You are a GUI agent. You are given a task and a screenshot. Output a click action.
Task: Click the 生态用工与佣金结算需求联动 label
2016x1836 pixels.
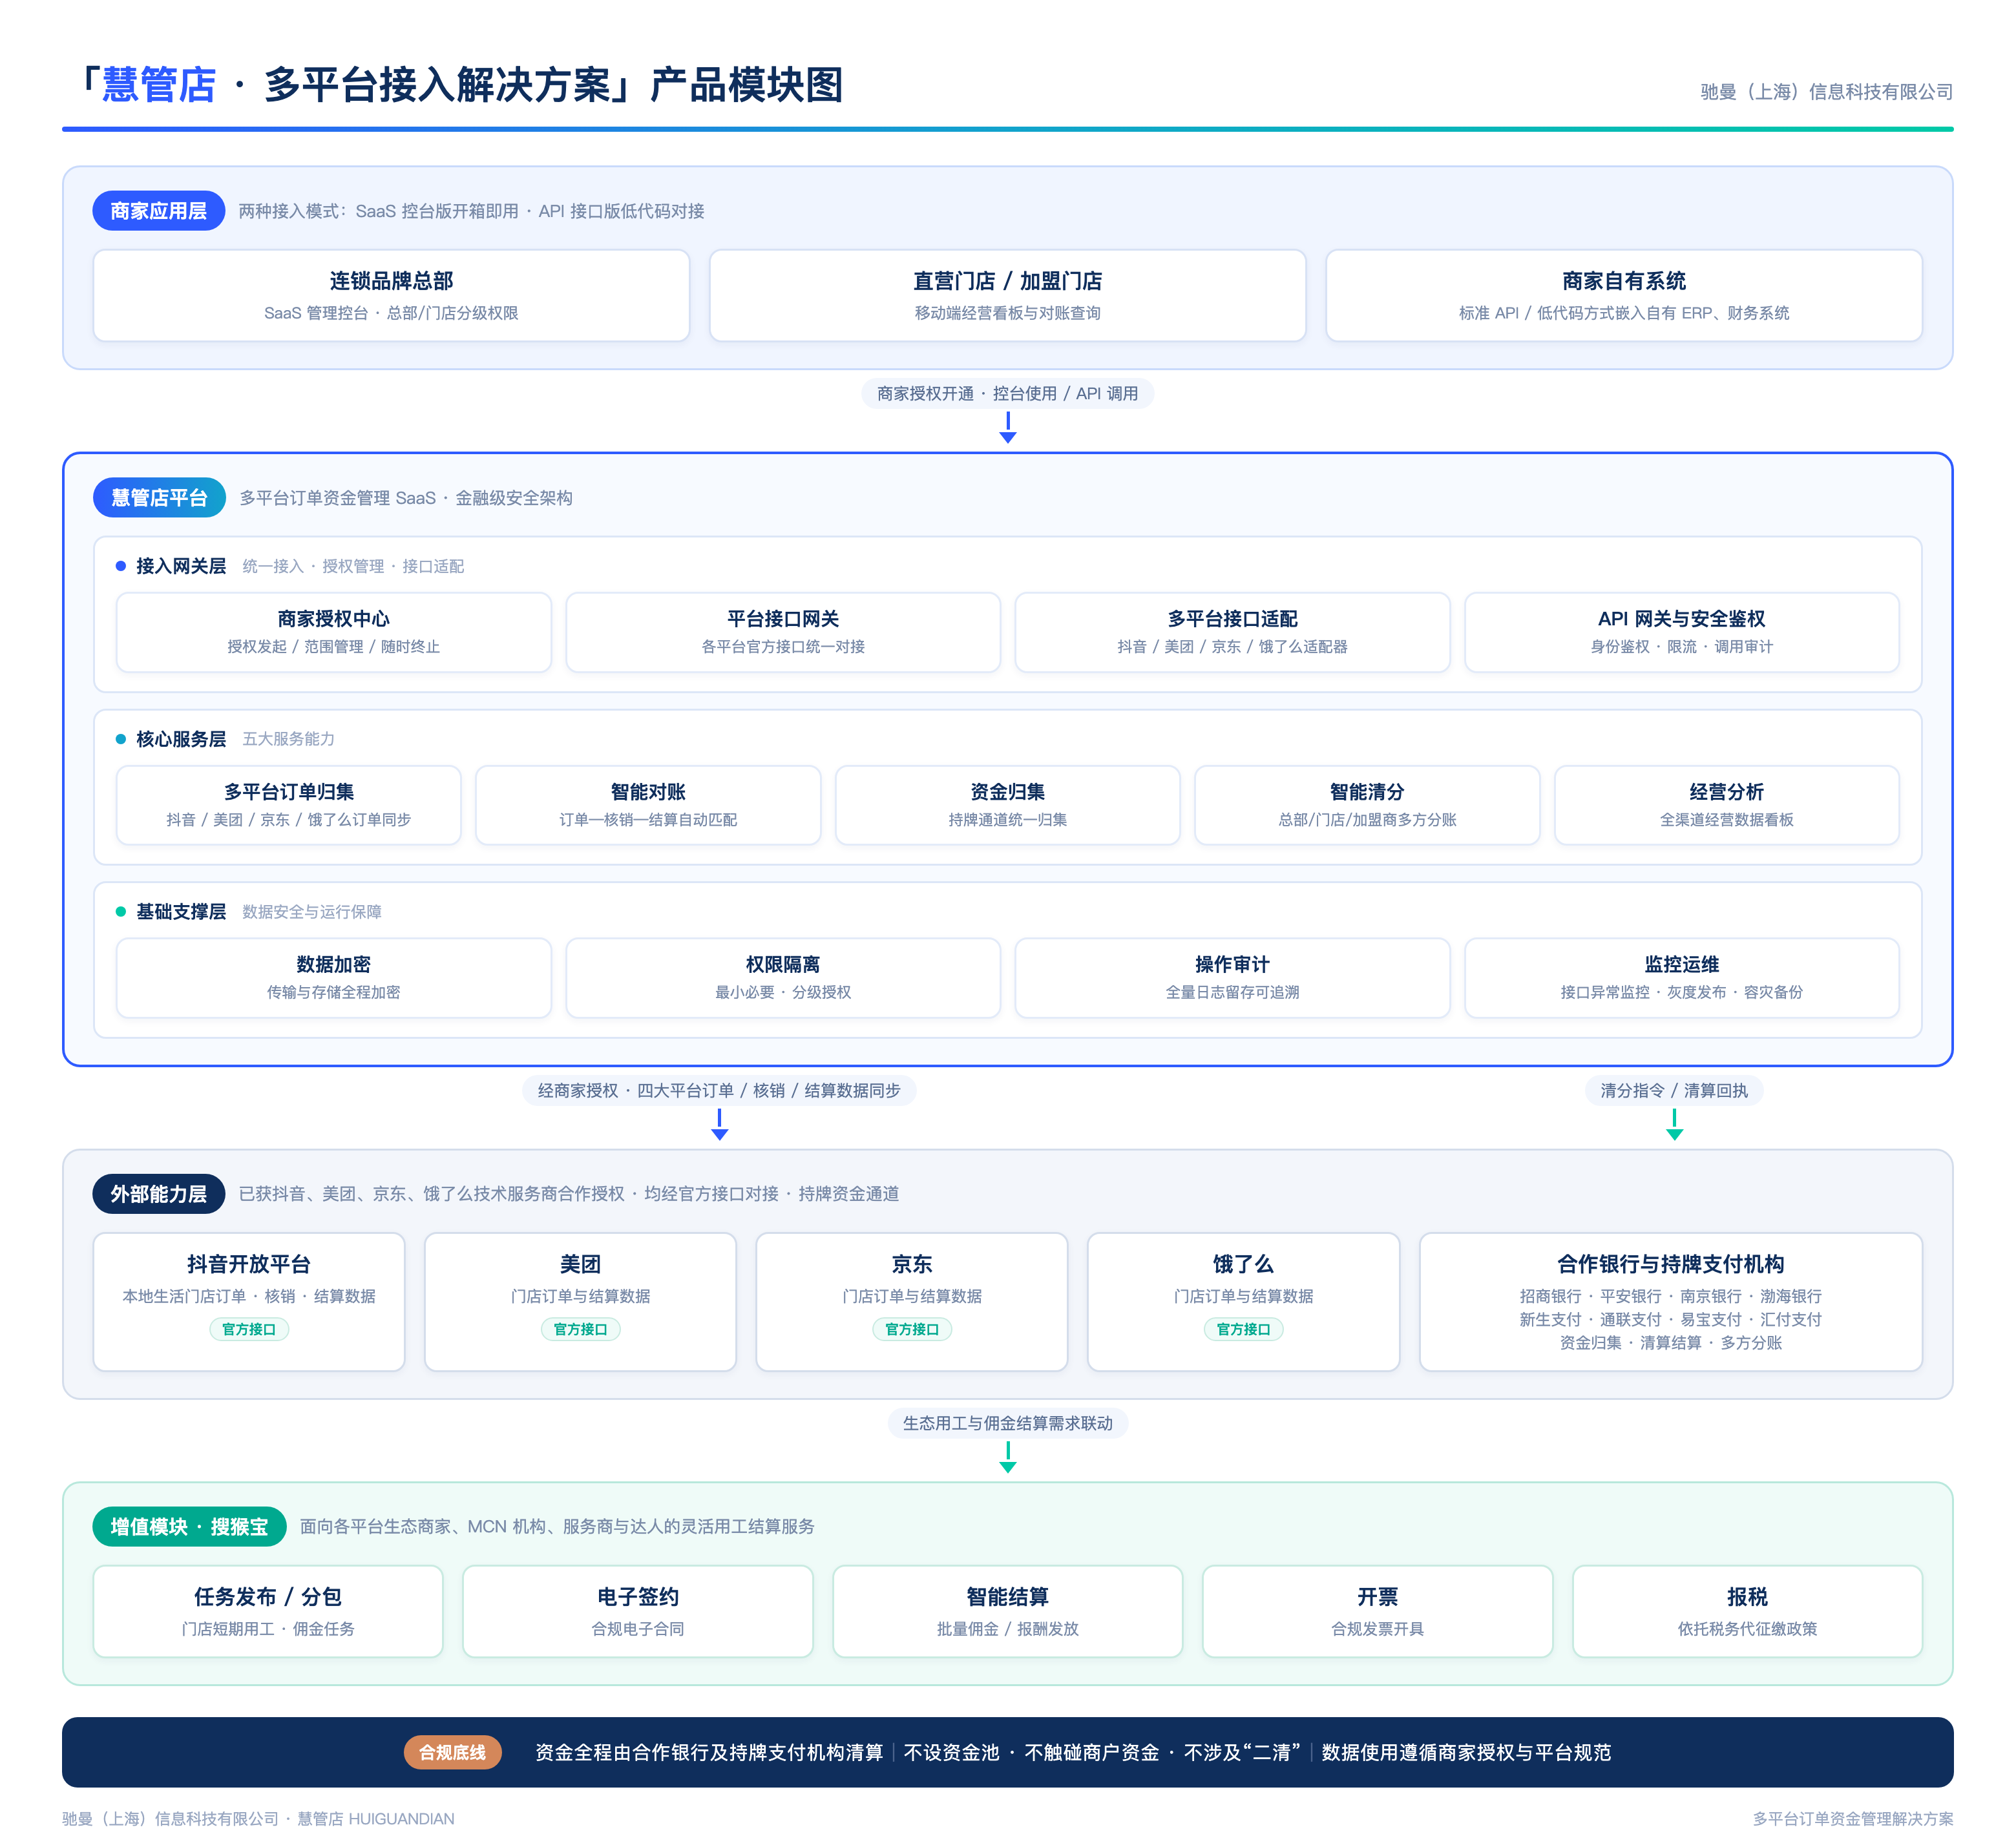1007,1423
